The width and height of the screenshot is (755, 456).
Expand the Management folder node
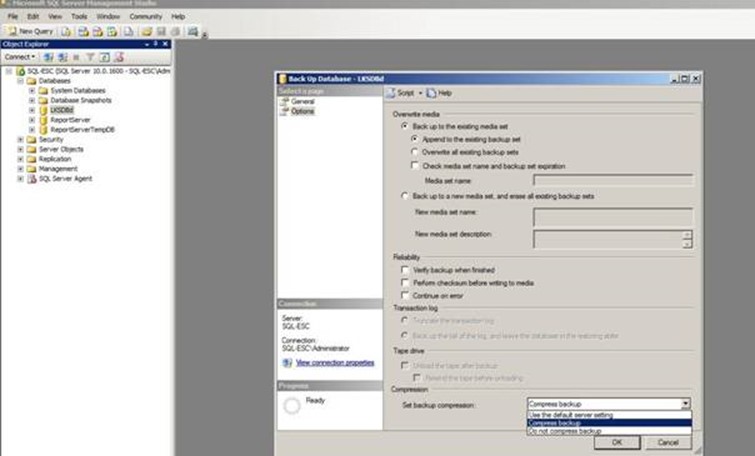click(x=20, y=169)
